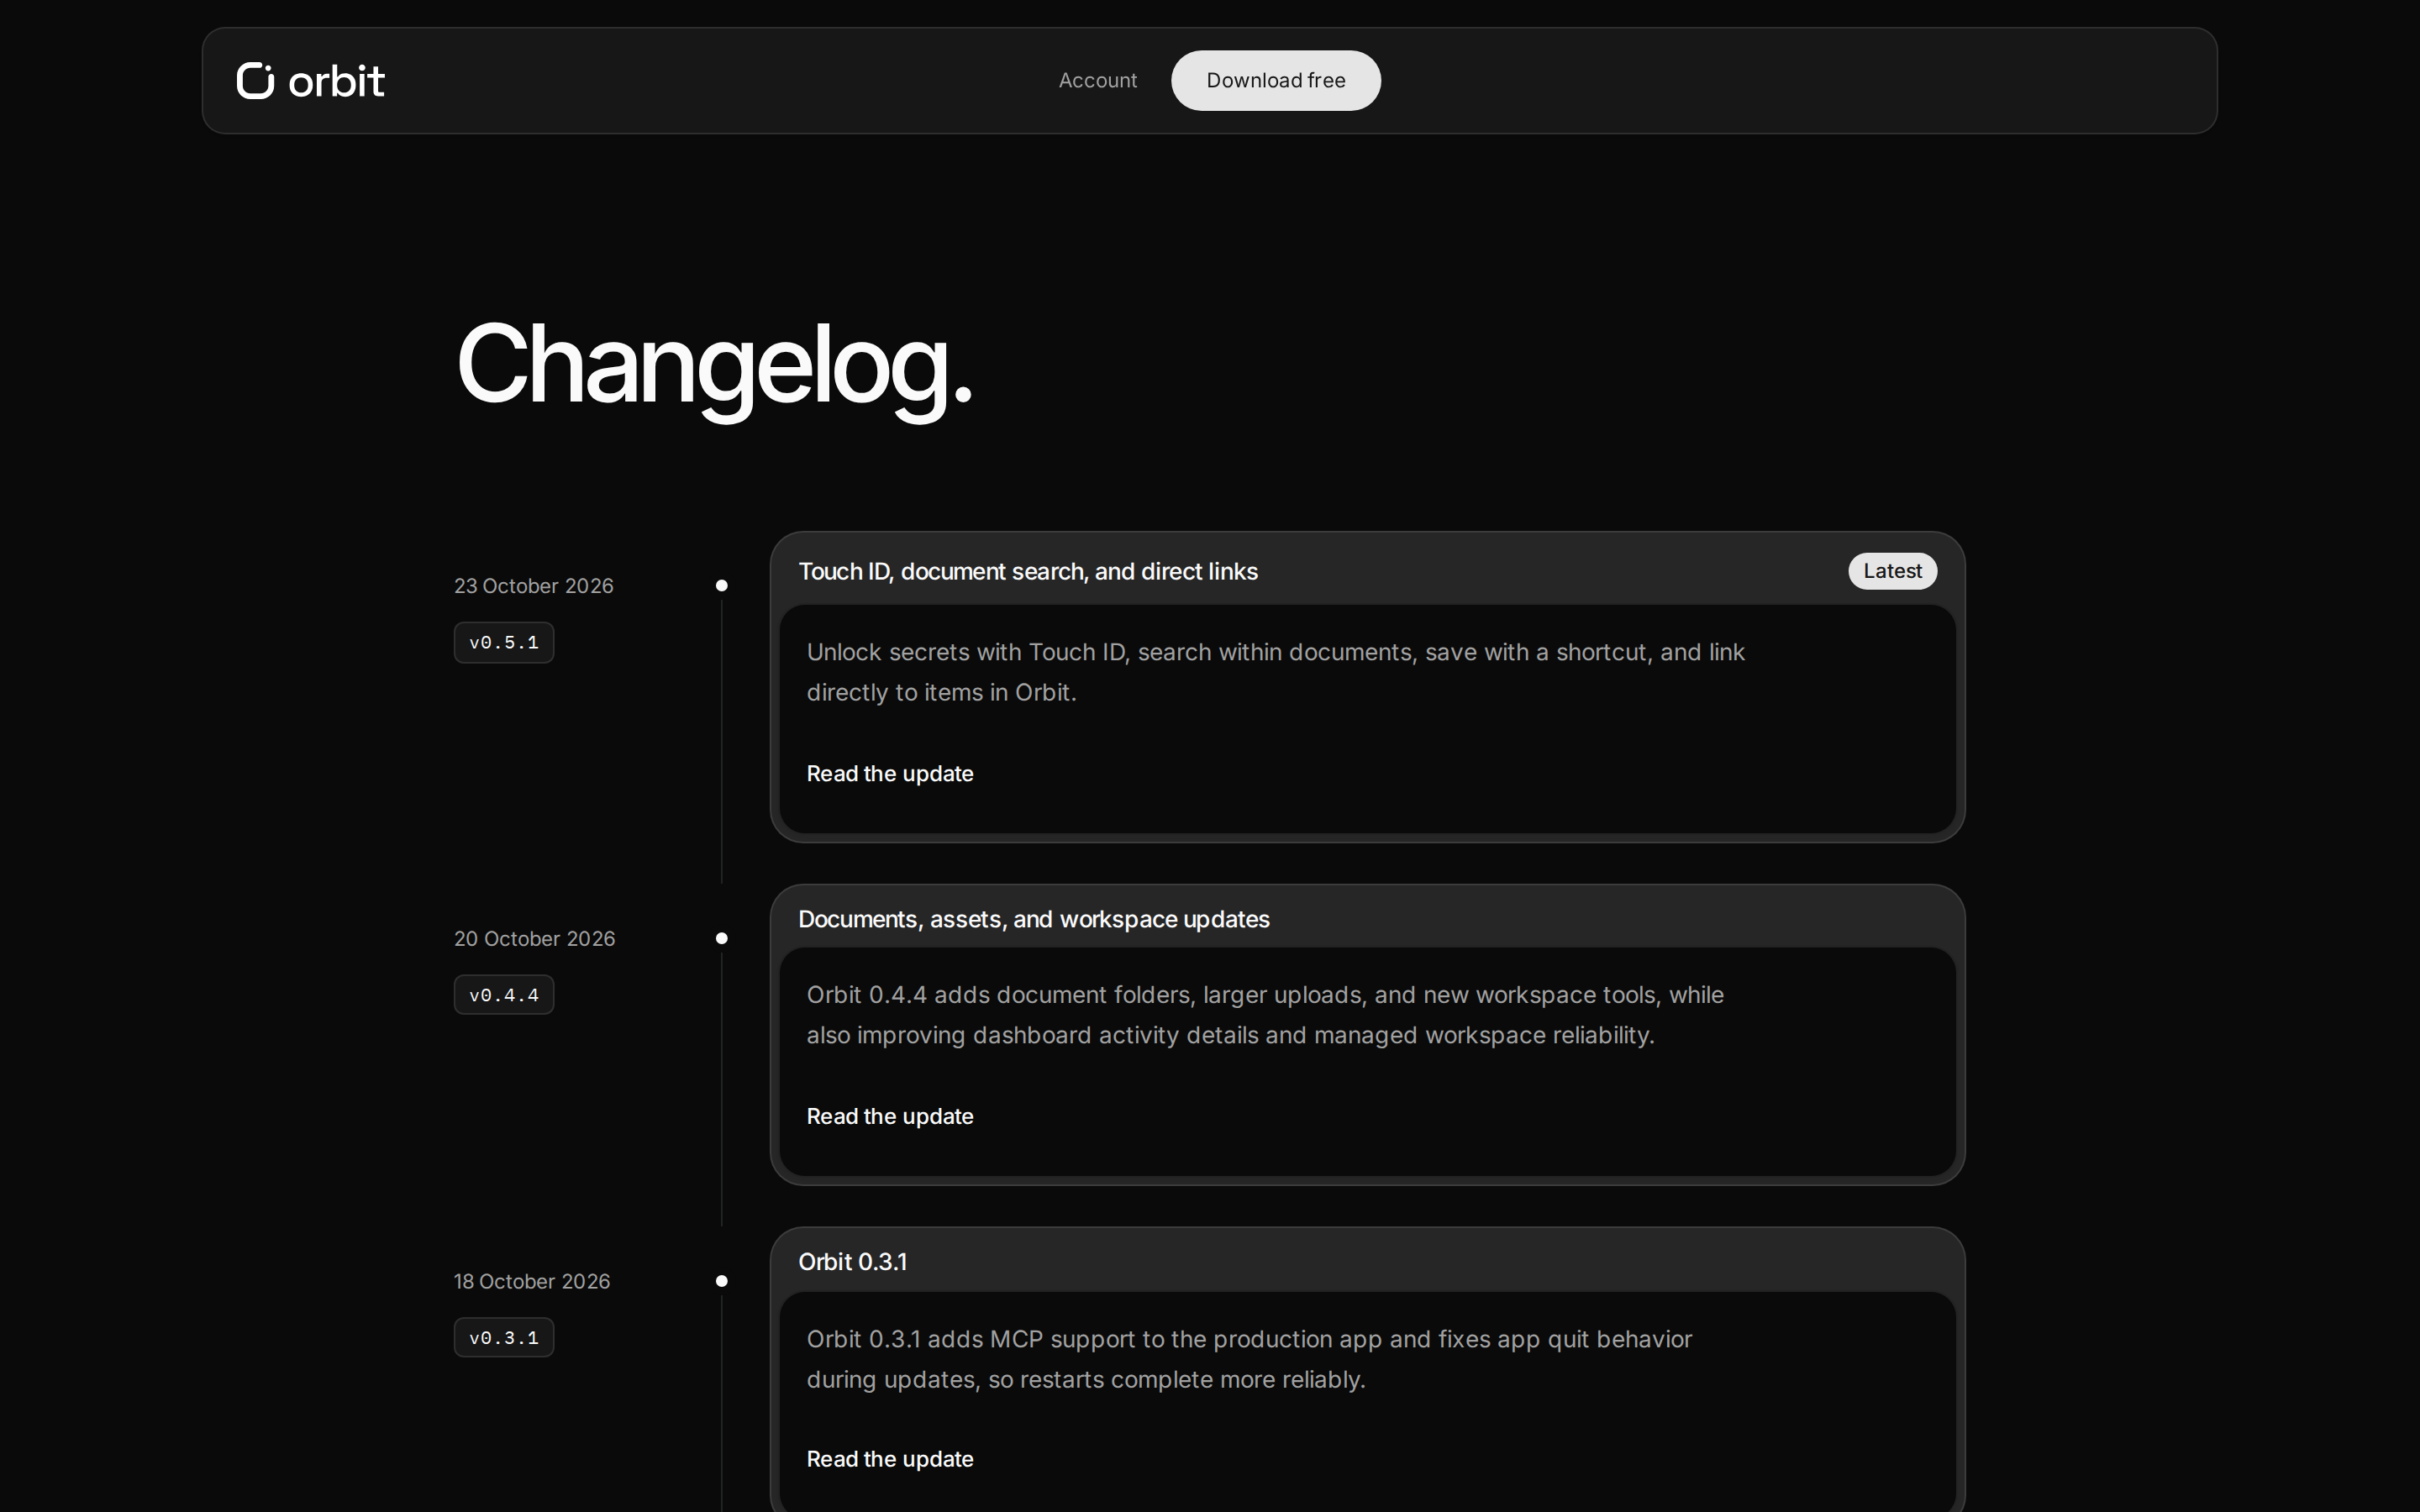Click the Orbit 0.3.1 card title
This screenshot has height=1512, width=2420.
tap(852, 1262)
